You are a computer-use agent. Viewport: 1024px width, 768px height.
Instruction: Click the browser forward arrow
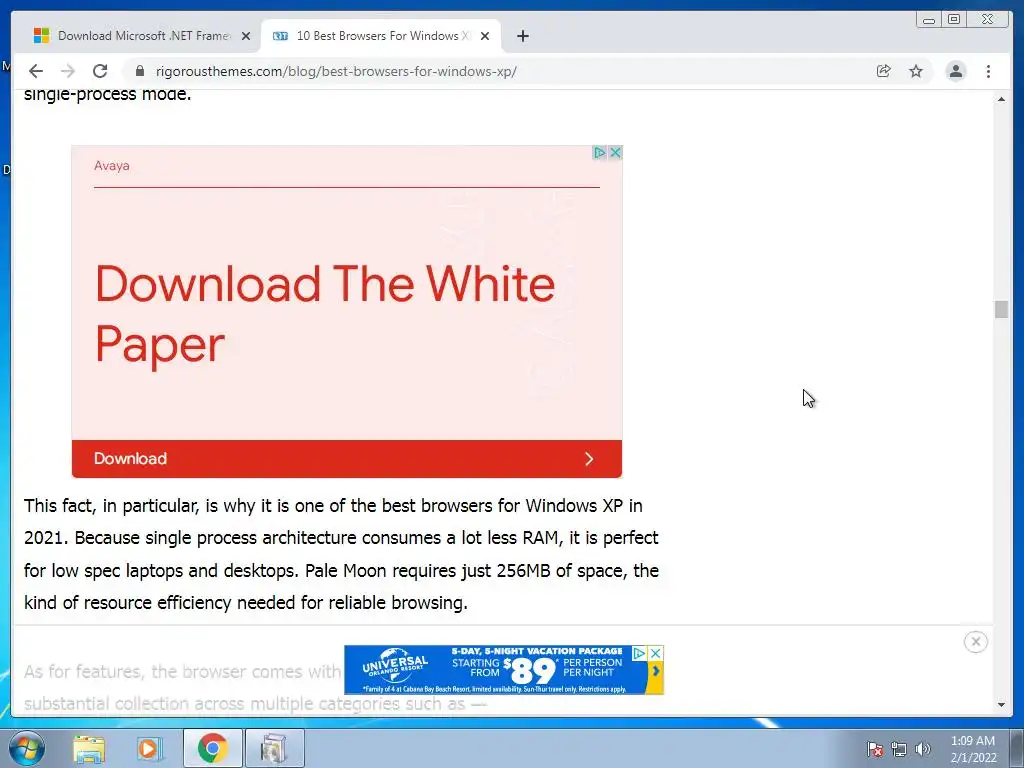pyautogui.click(x=68, y=71)
